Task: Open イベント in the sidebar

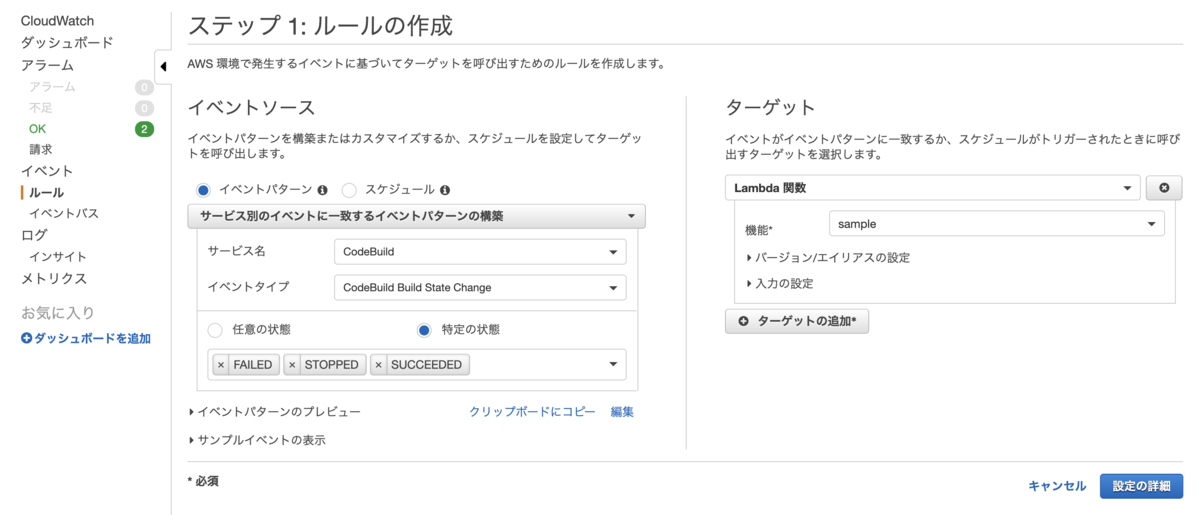Action: coord(47,171)
